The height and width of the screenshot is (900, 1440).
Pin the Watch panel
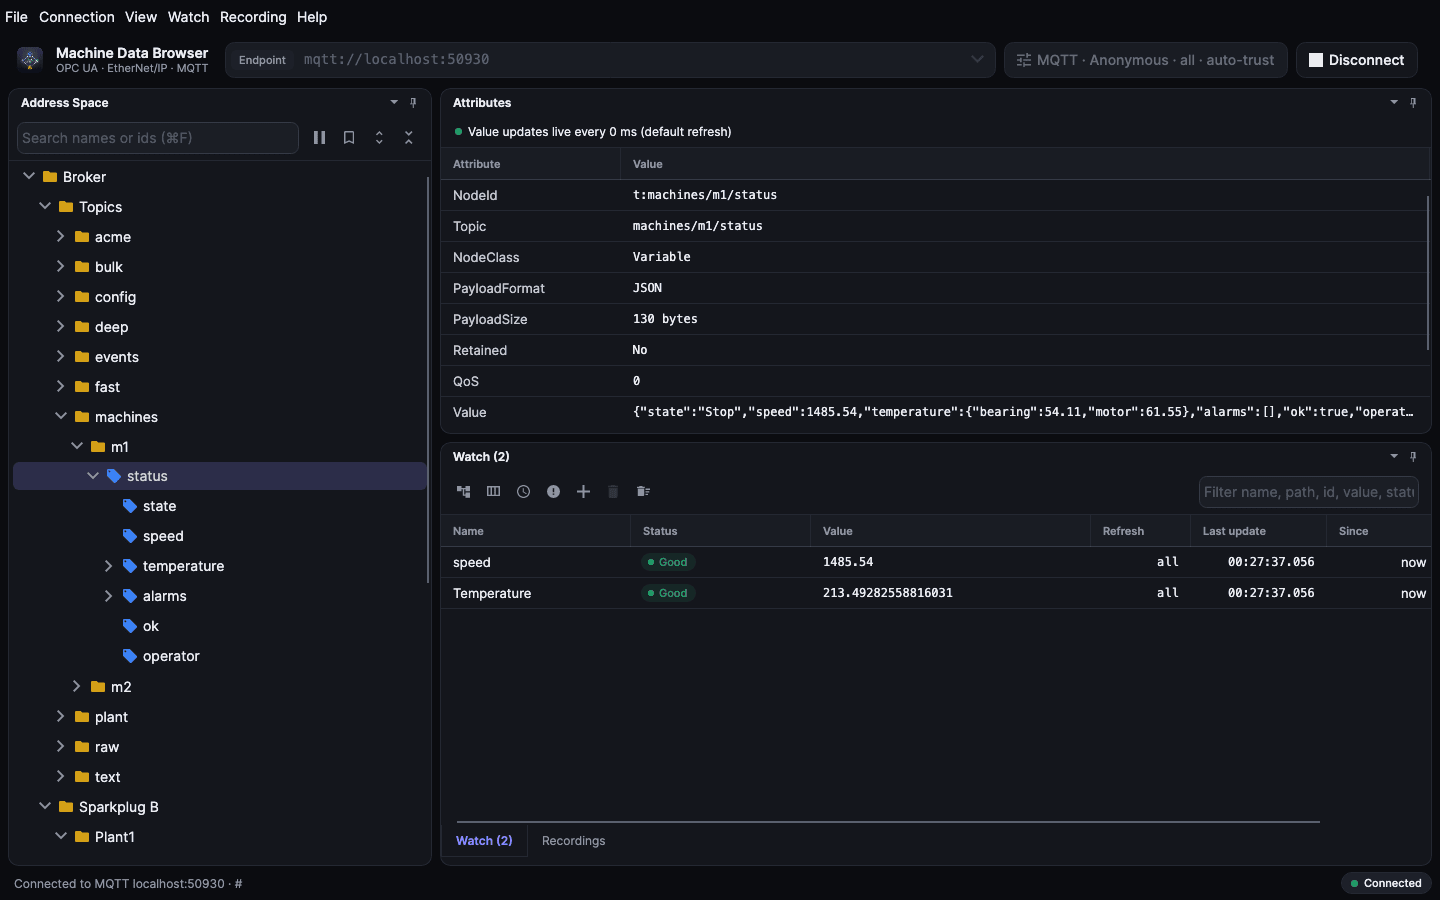pyautogui.click(x=1413, y=456)
